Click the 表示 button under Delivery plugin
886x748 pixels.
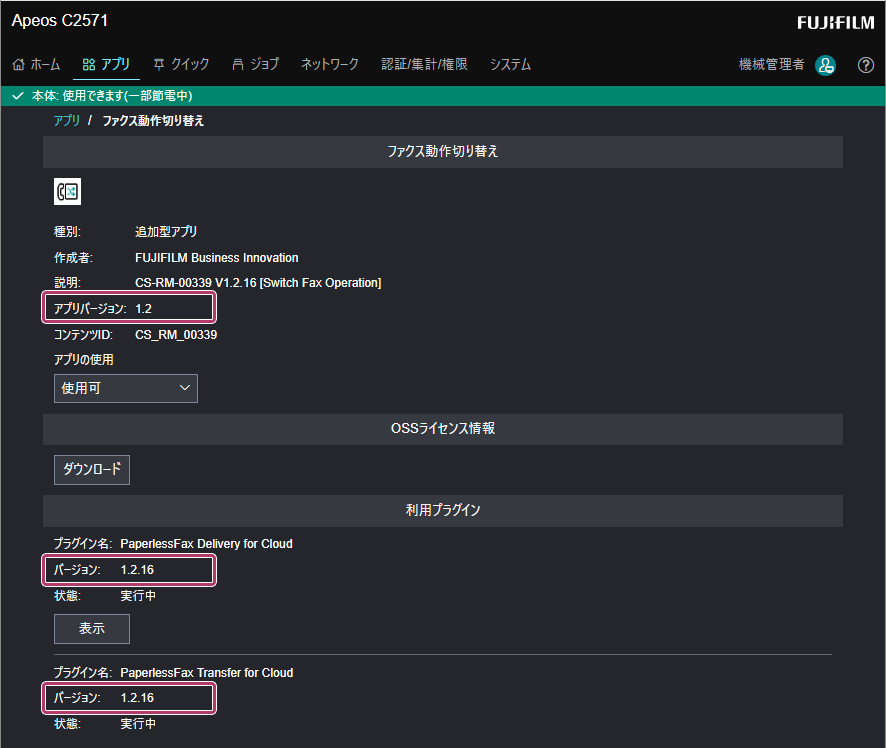91,629
